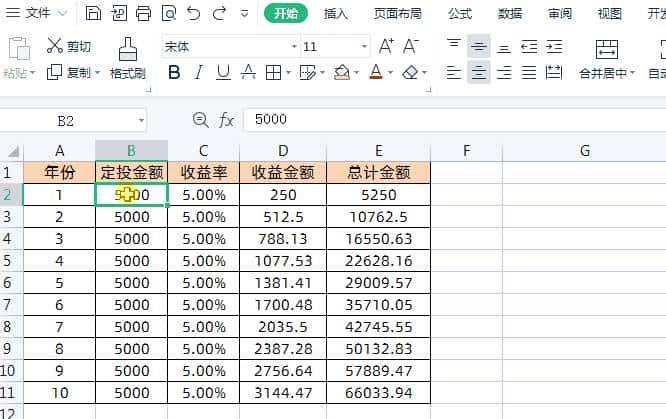Expand the font color dropdown arrow

[x=390, y=73]
